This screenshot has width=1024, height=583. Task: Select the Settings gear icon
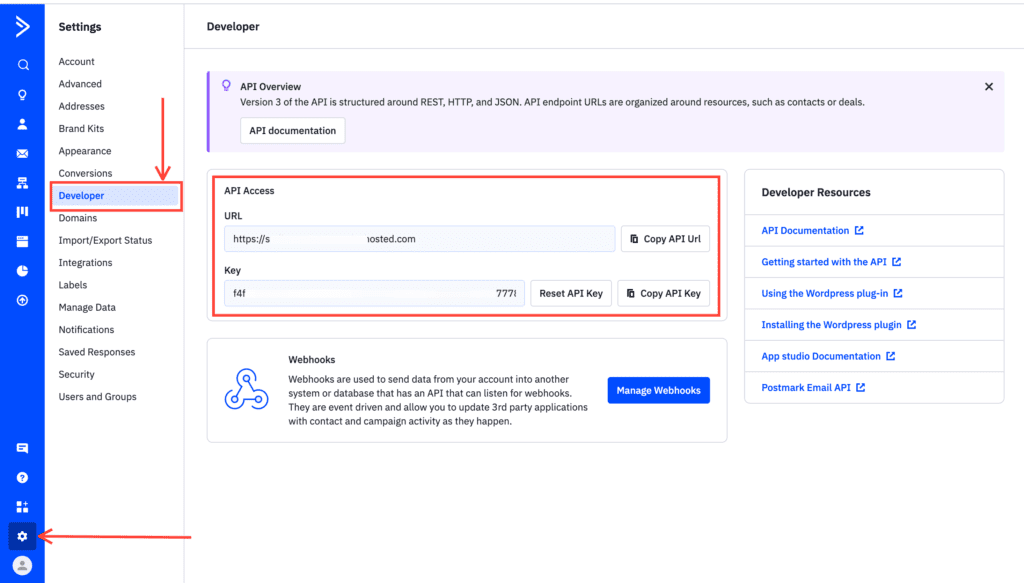pos(21,536)
